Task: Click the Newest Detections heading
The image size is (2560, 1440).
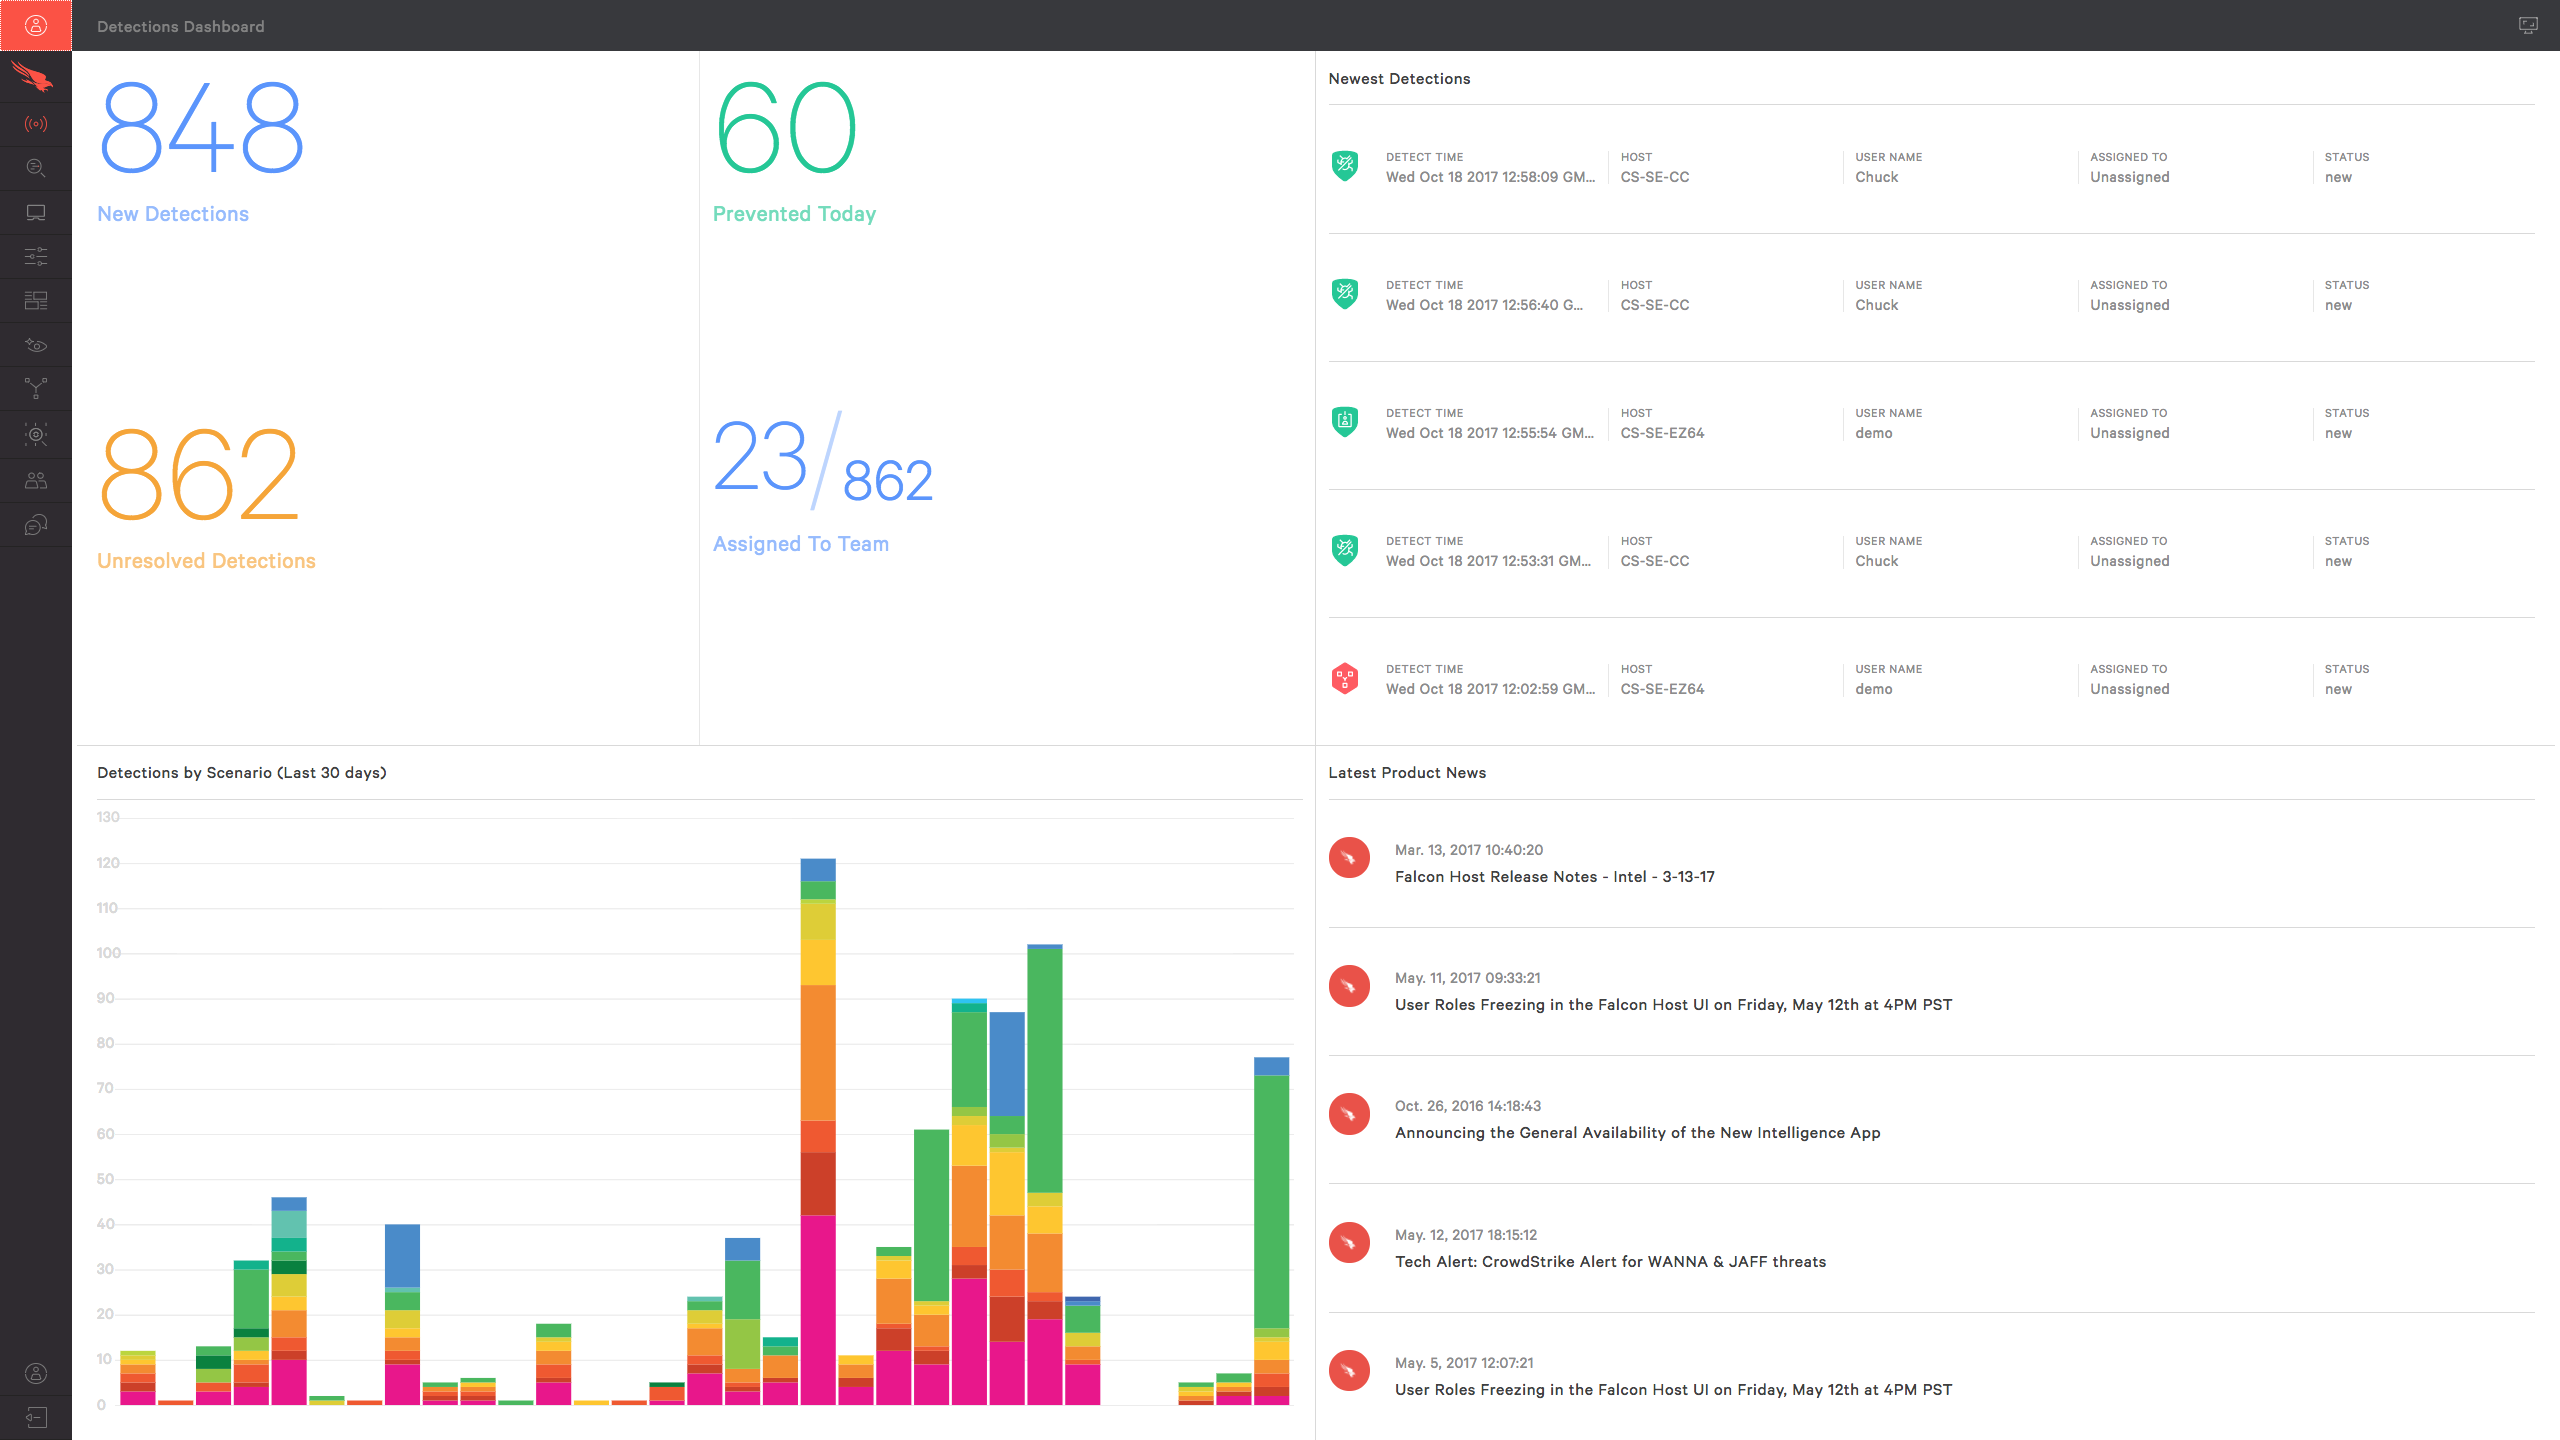Action: point(1399,79)
